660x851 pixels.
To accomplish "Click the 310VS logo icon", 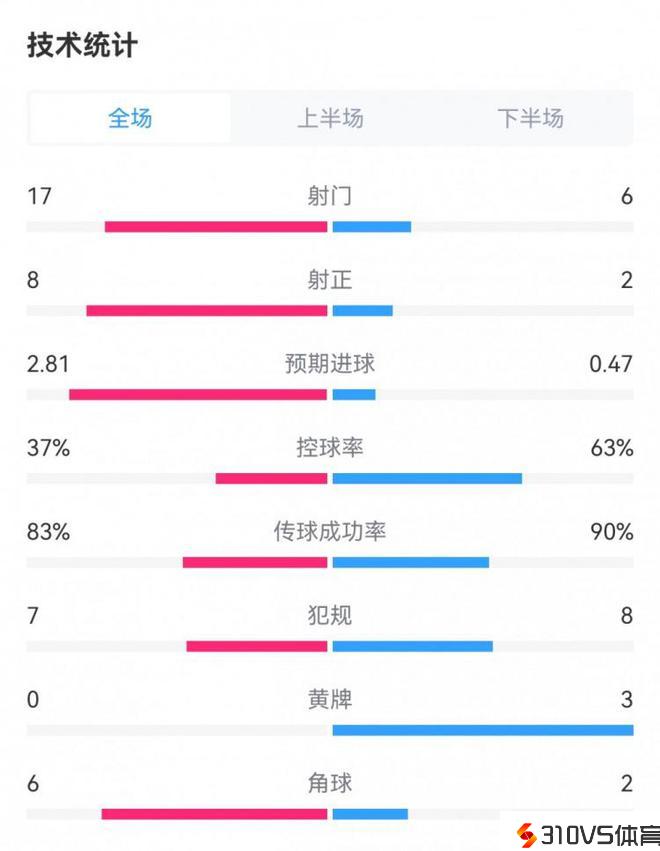I will click(x=526, y=834).
